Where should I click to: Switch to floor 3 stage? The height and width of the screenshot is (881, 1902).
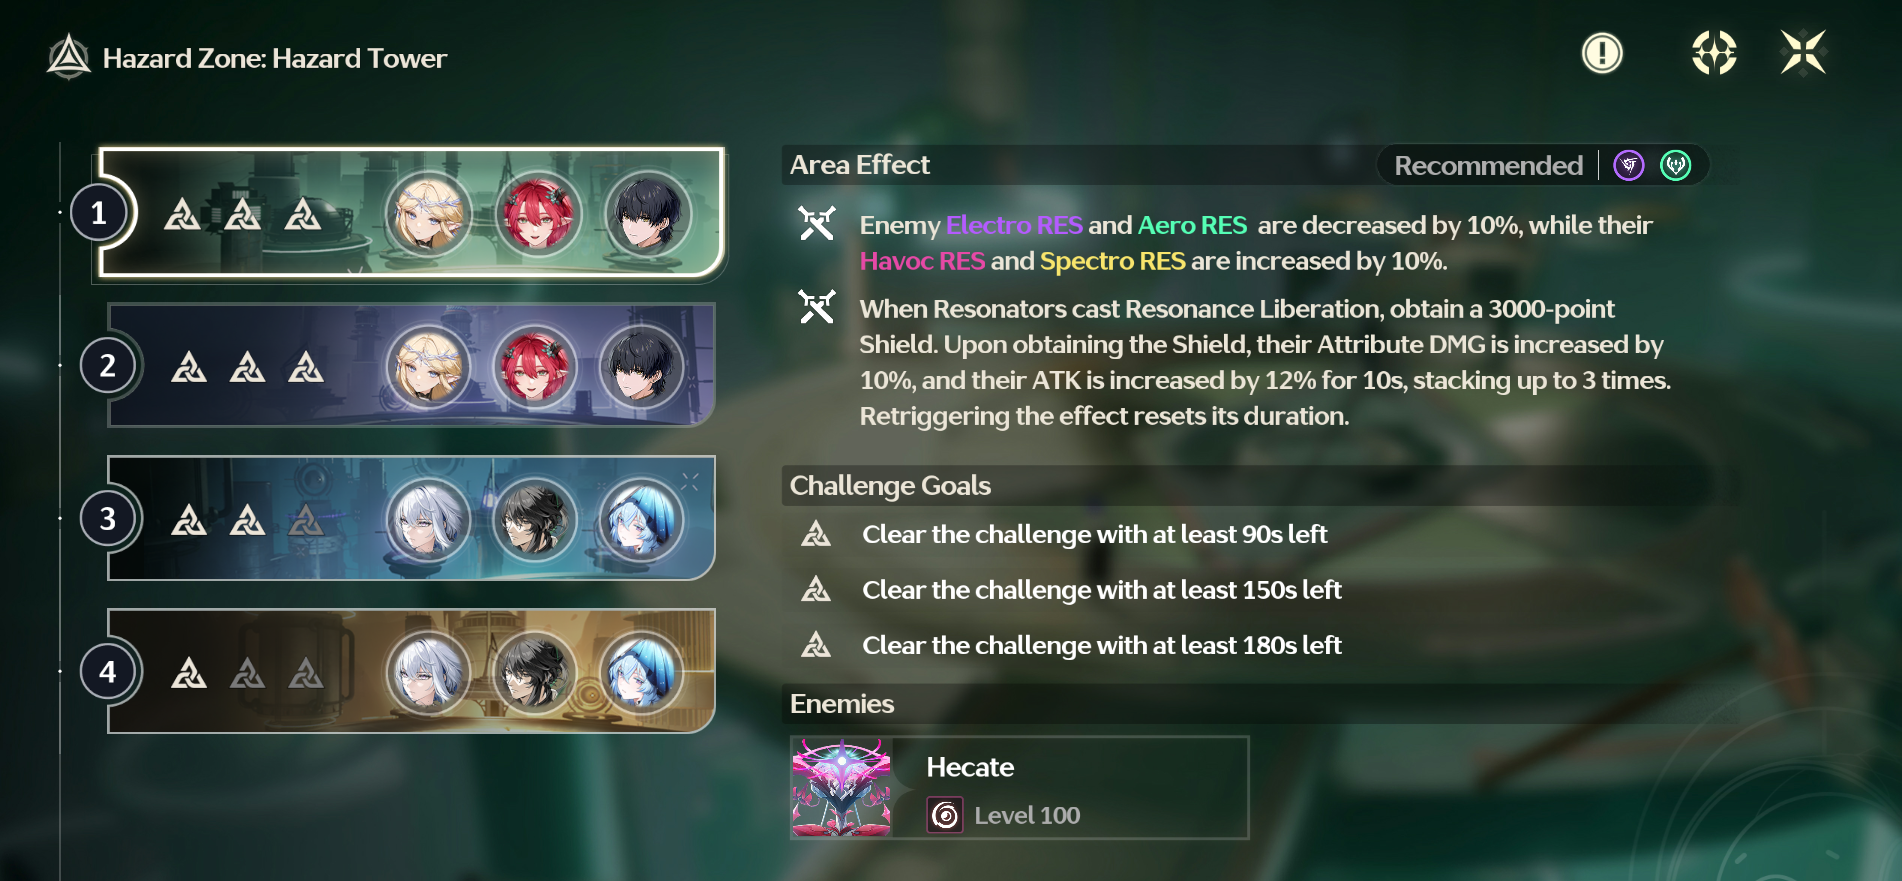click(x=410, y=519)
